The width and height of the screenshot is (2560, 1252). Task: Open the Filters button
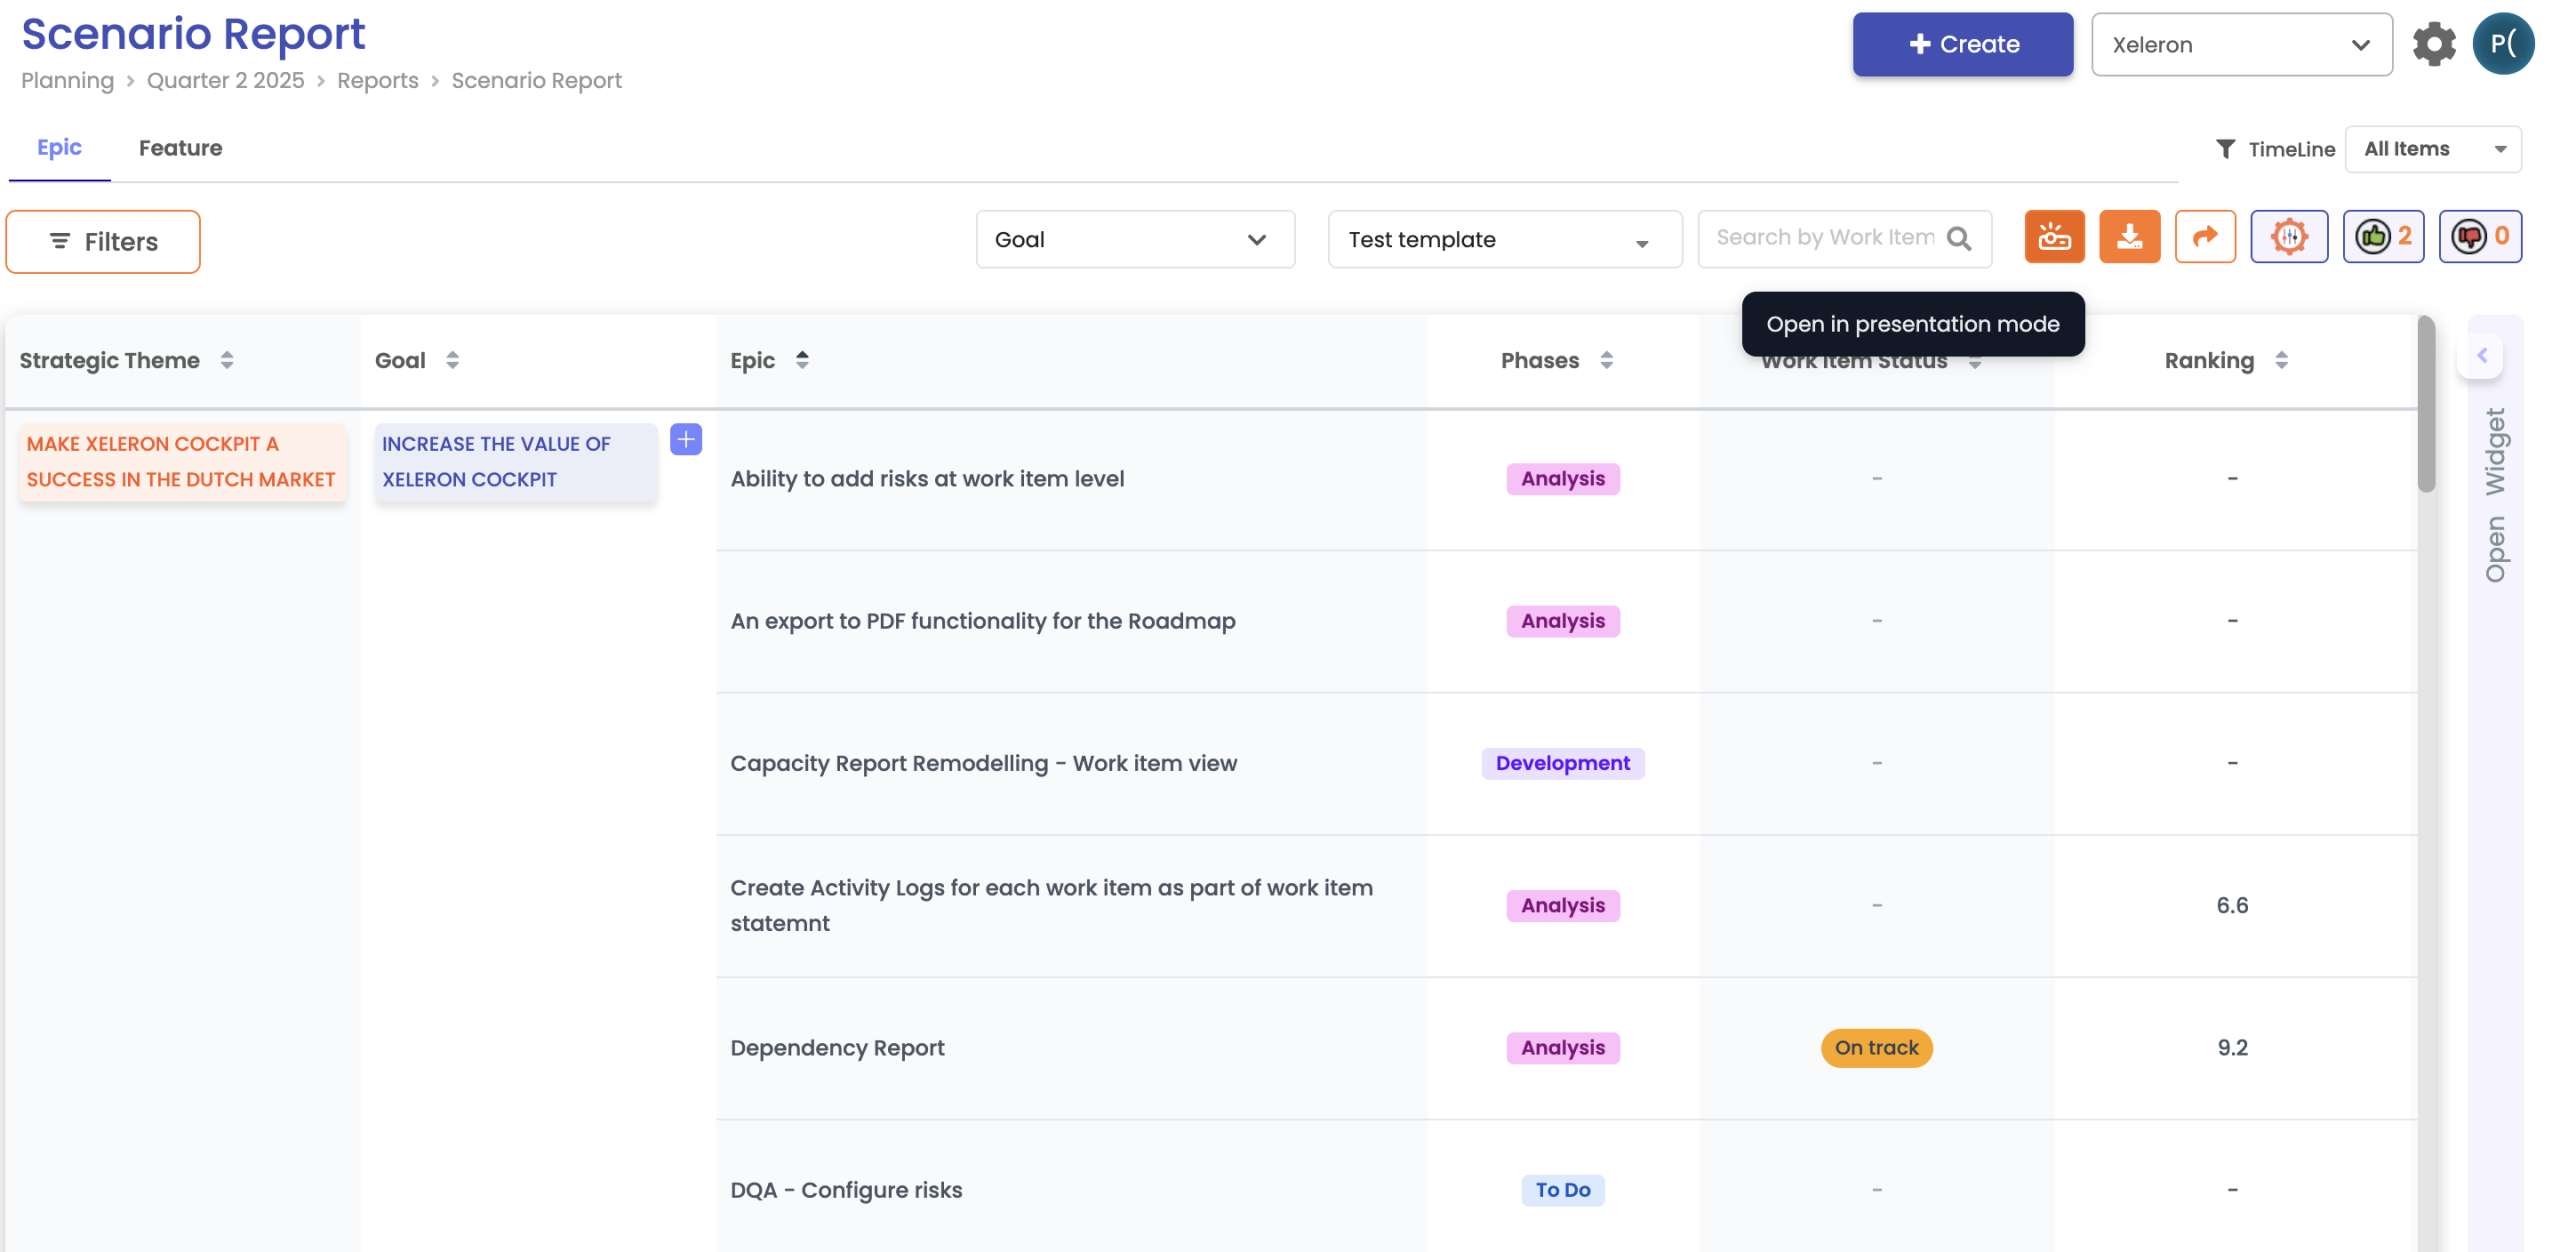pyautogui.click(x=103, y=241)
